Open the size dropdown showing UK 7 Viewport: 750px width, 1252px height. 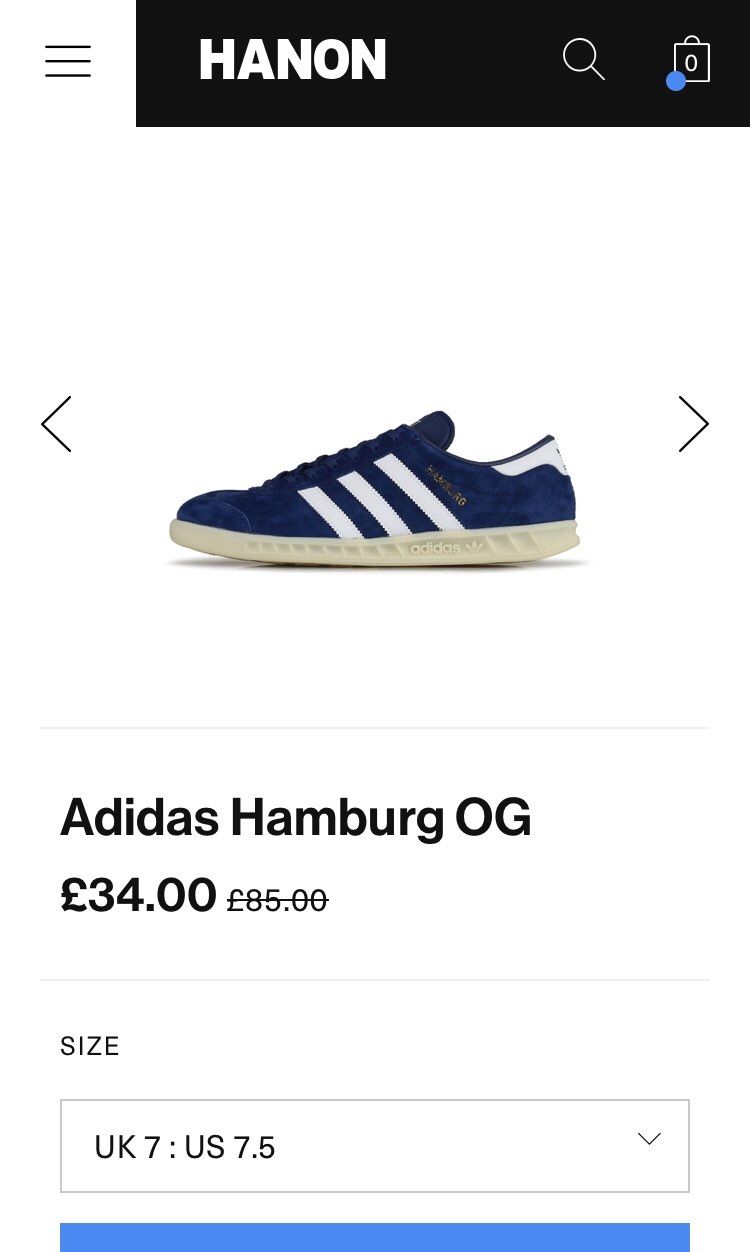[375, 1146]
